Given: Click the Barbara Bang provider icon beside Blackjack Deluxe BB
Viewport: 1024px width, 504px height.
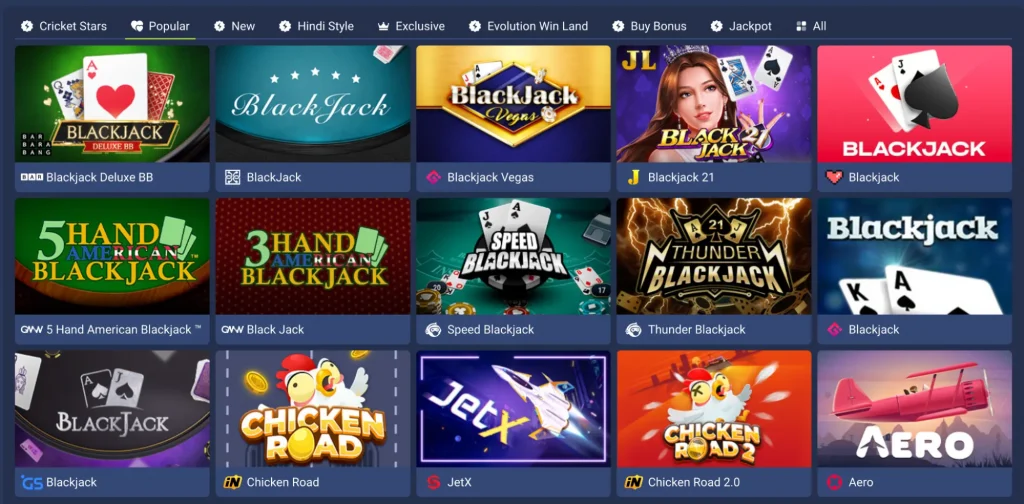Looking at the screenshot, I should pos(31,177).
